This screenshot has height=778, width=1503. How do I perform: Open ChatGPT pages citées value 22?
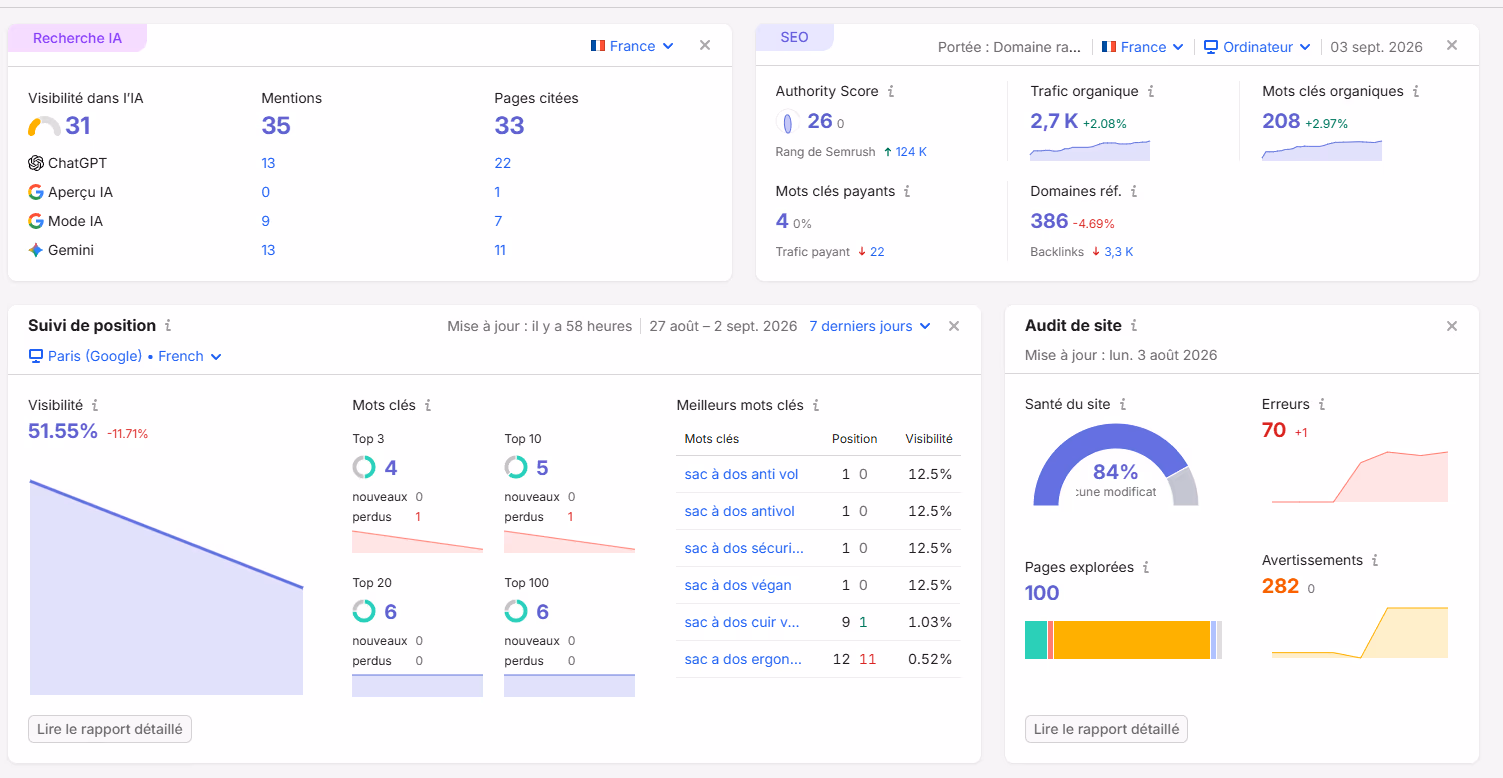(503, 163)
